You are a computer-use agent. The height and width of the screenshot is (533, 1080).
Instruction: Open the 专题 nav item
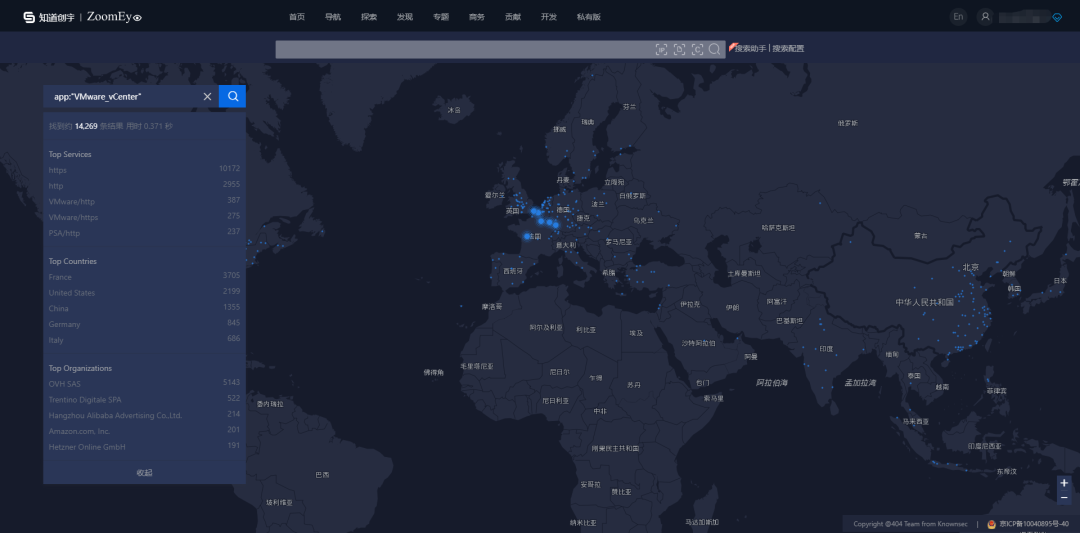pyautogui.click(x=441, y=17)
